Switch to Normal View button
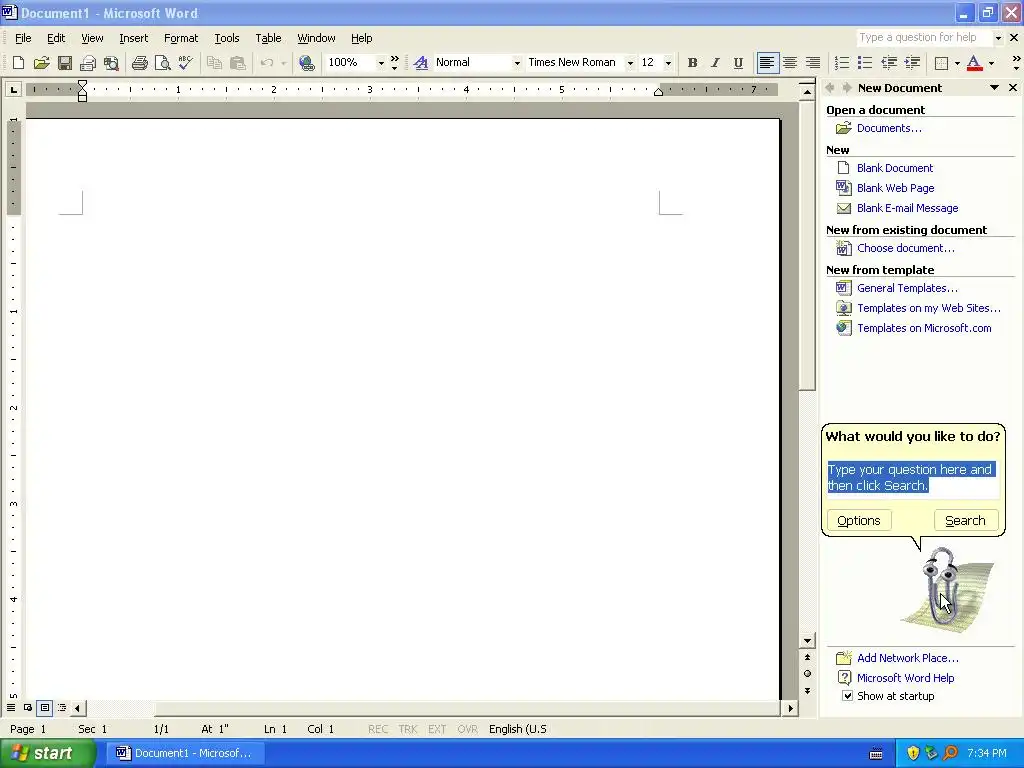 11,707
